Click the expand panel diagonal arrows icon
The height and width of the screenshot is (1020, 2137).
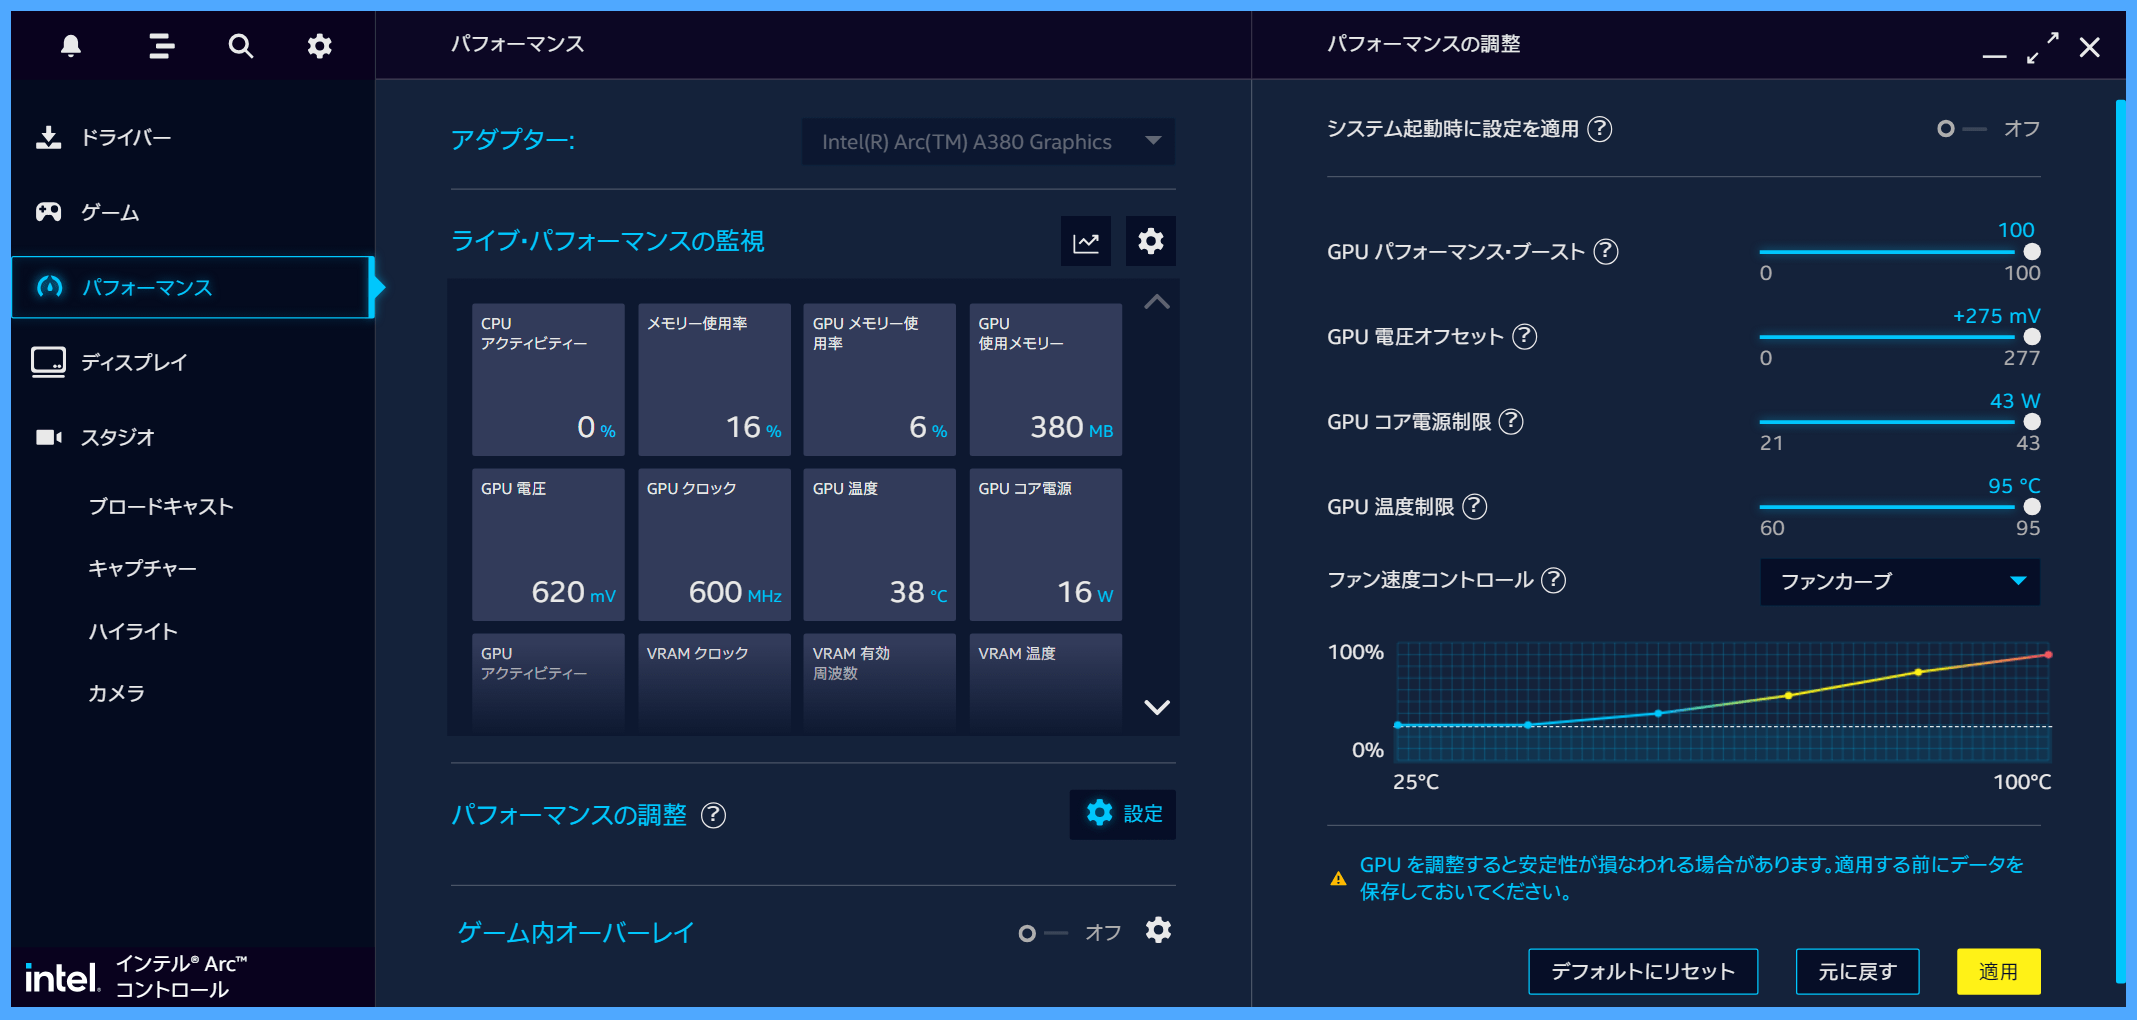(2042, 47)
